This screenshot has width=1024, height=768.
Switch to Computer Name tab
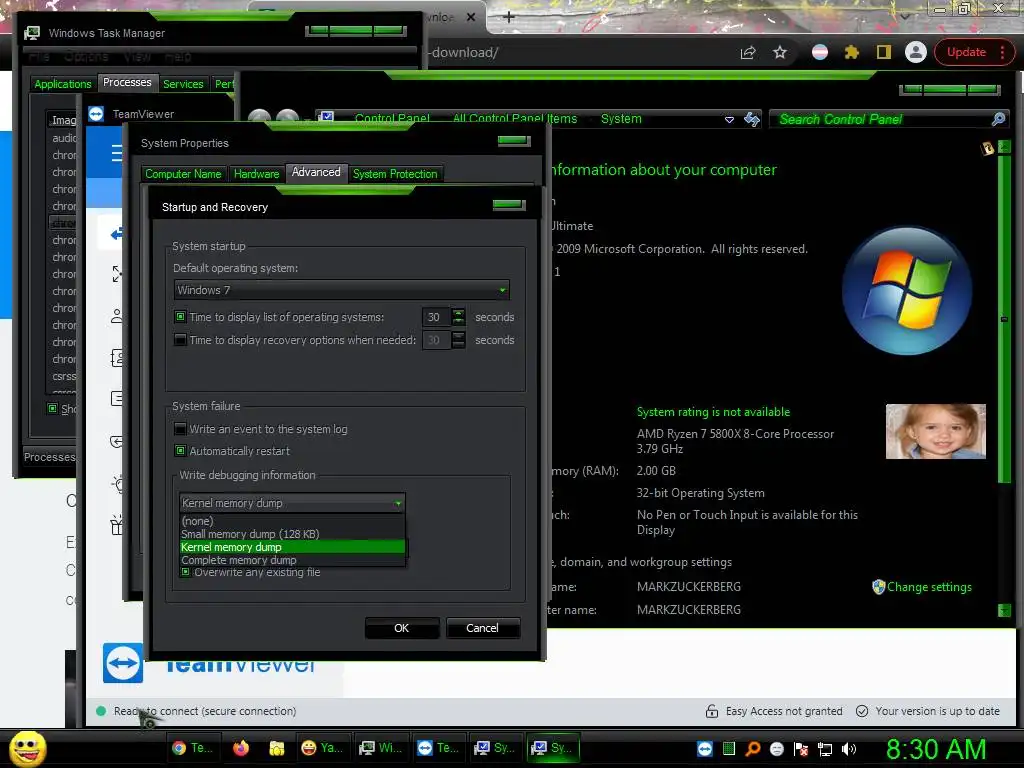pos(184,174)
